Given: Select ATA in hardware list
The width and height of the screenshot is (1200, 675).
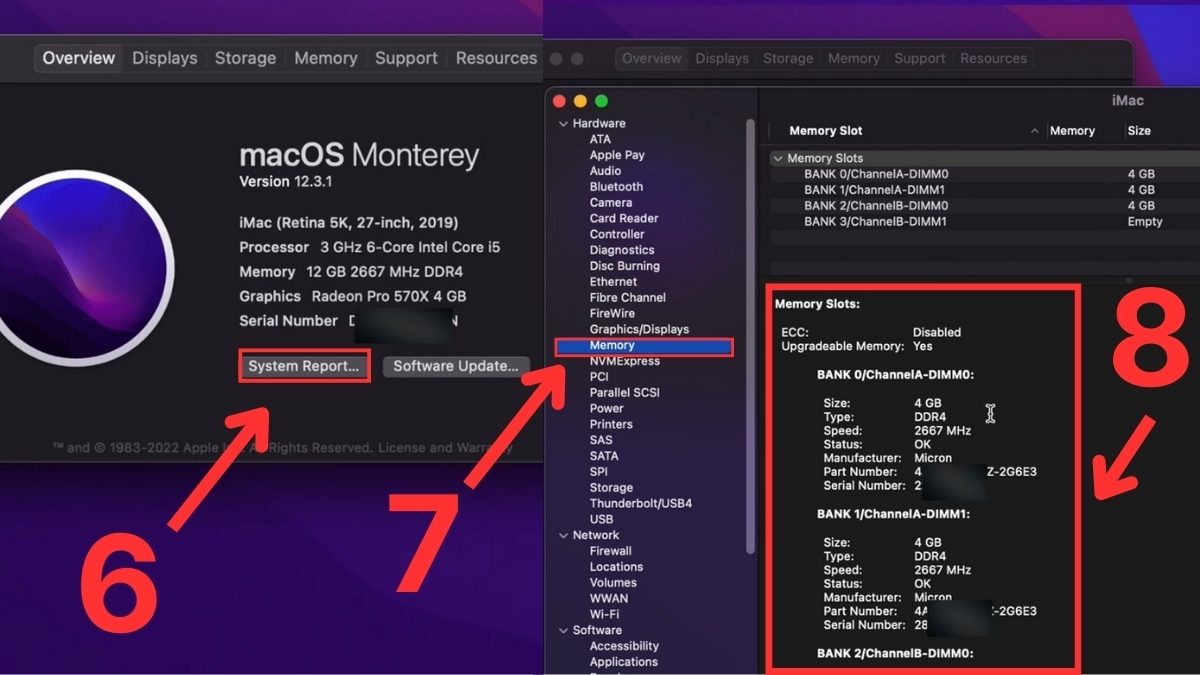Looking at the screenshot, I should (600, 139).
